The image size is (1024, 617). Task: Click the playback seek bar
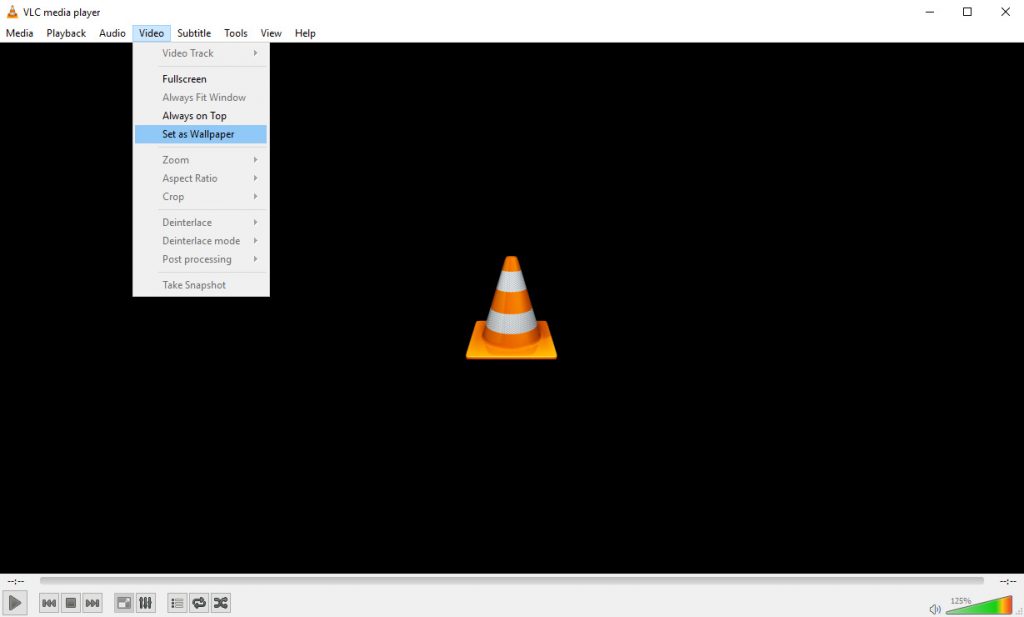tap(511, 580)
